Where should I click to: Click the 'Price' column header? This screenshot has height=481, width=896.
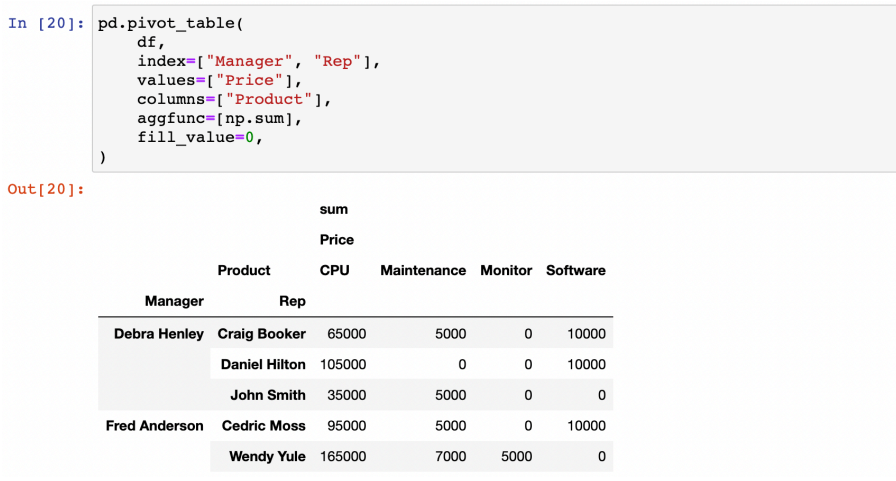coord(337,240)
